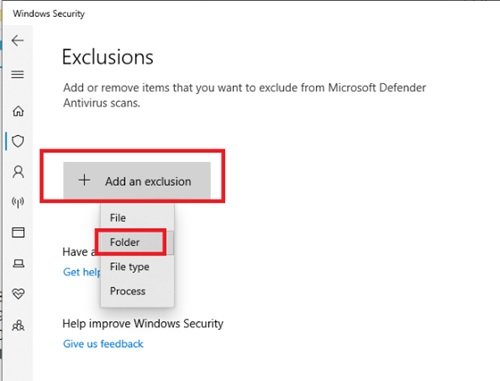
Task: Click the Help improve Windows Security heading
Action: 143,324
